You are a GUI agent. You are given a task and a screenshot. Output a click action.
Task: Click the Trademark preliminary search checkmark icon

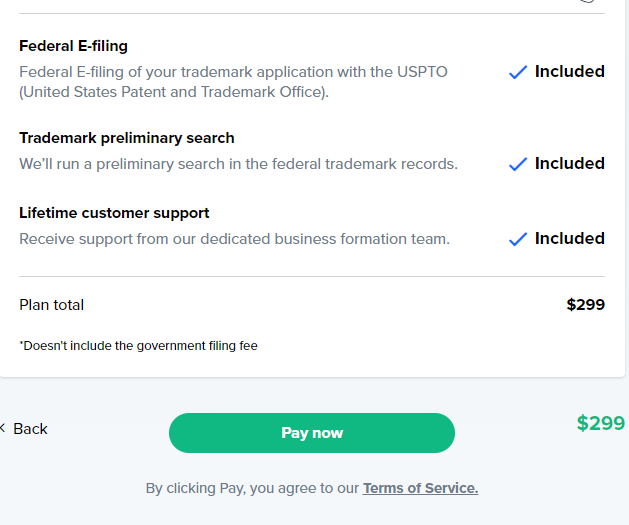click(517, 164)
